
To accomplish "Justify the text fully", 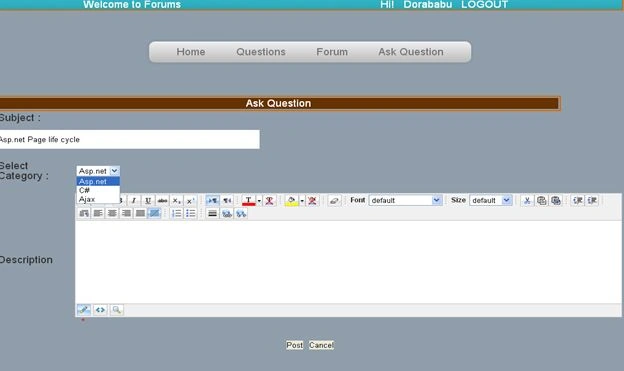I will (140, 214).
